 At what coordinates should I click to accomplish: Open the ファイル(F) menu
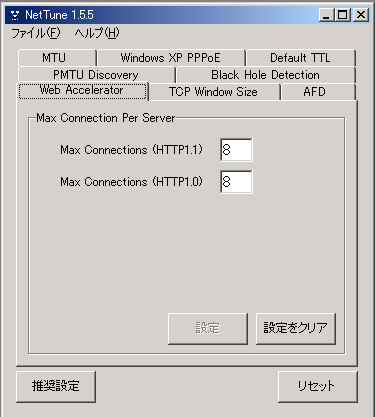click(x=36, y=33)
